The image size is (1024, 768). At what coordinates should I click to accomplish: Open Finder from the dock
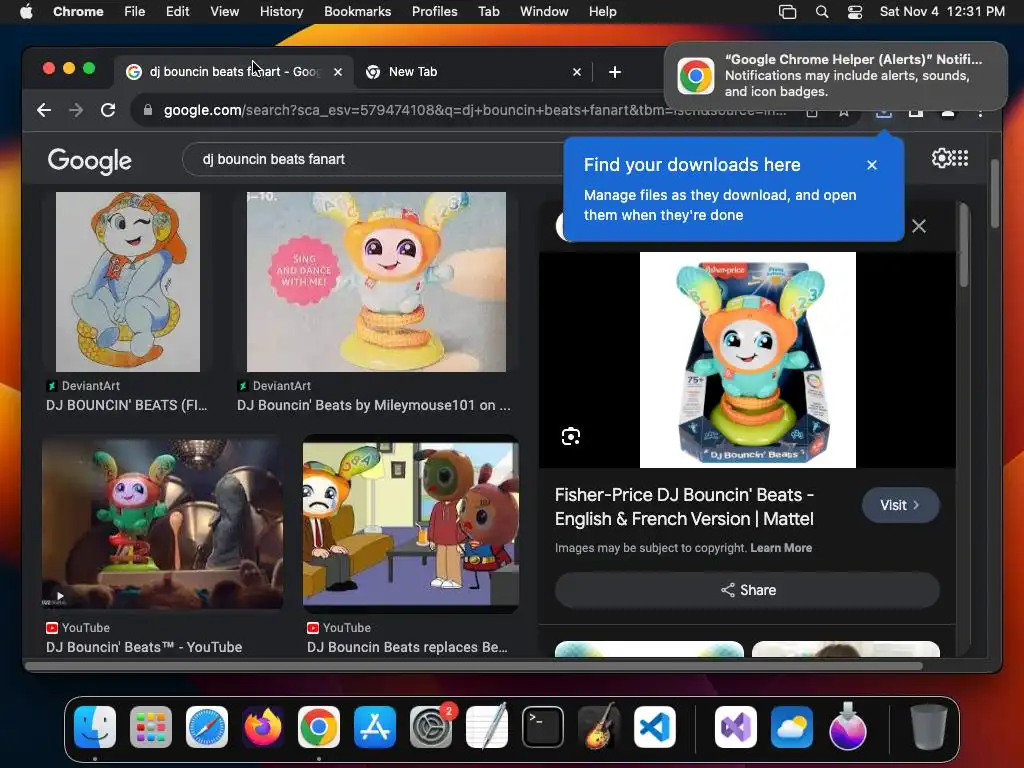(95, 727)
